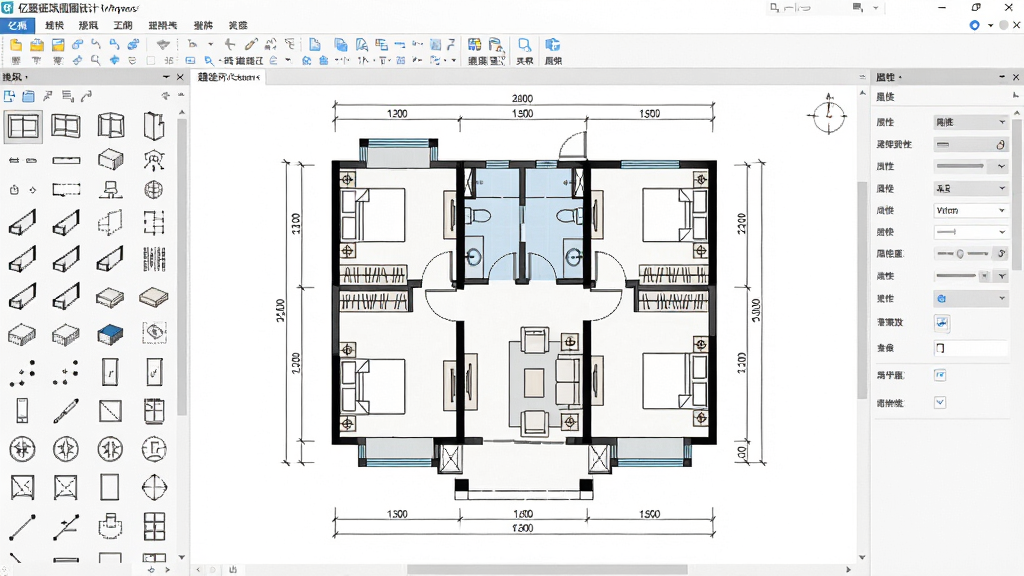Choose the globe symbol in the shape library

(153, 190)
